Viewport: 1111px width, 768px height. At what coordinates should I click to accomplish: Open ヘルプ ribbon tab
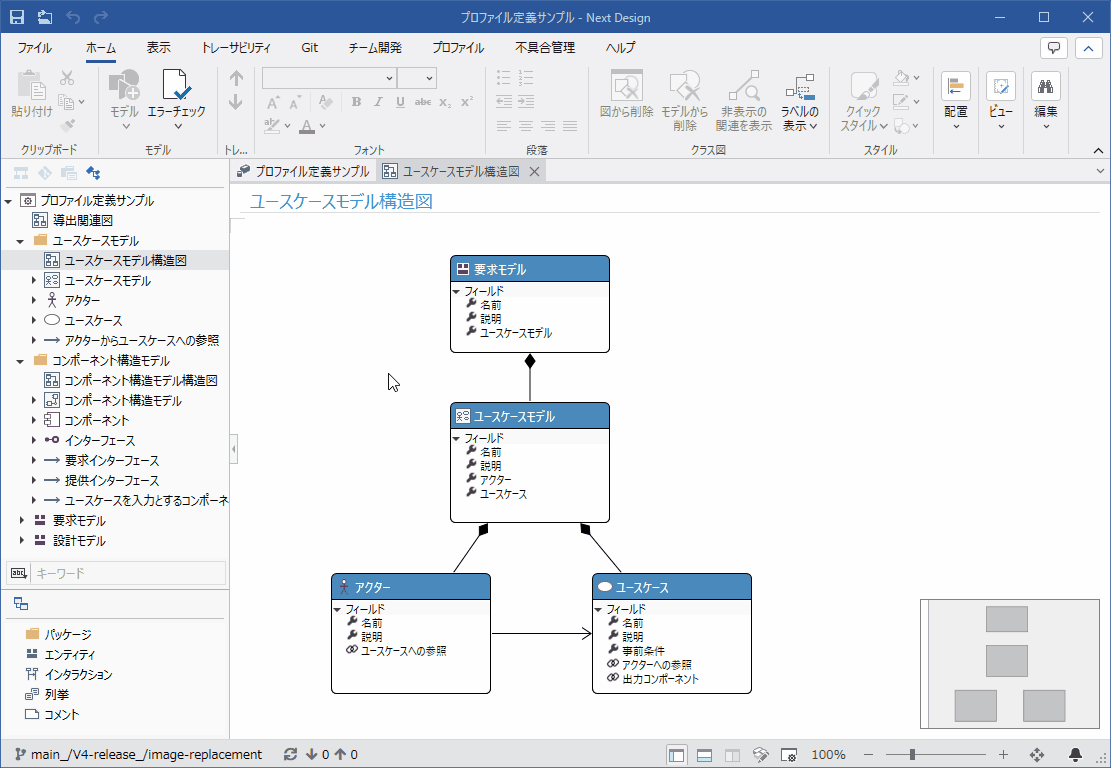point(620,47)
